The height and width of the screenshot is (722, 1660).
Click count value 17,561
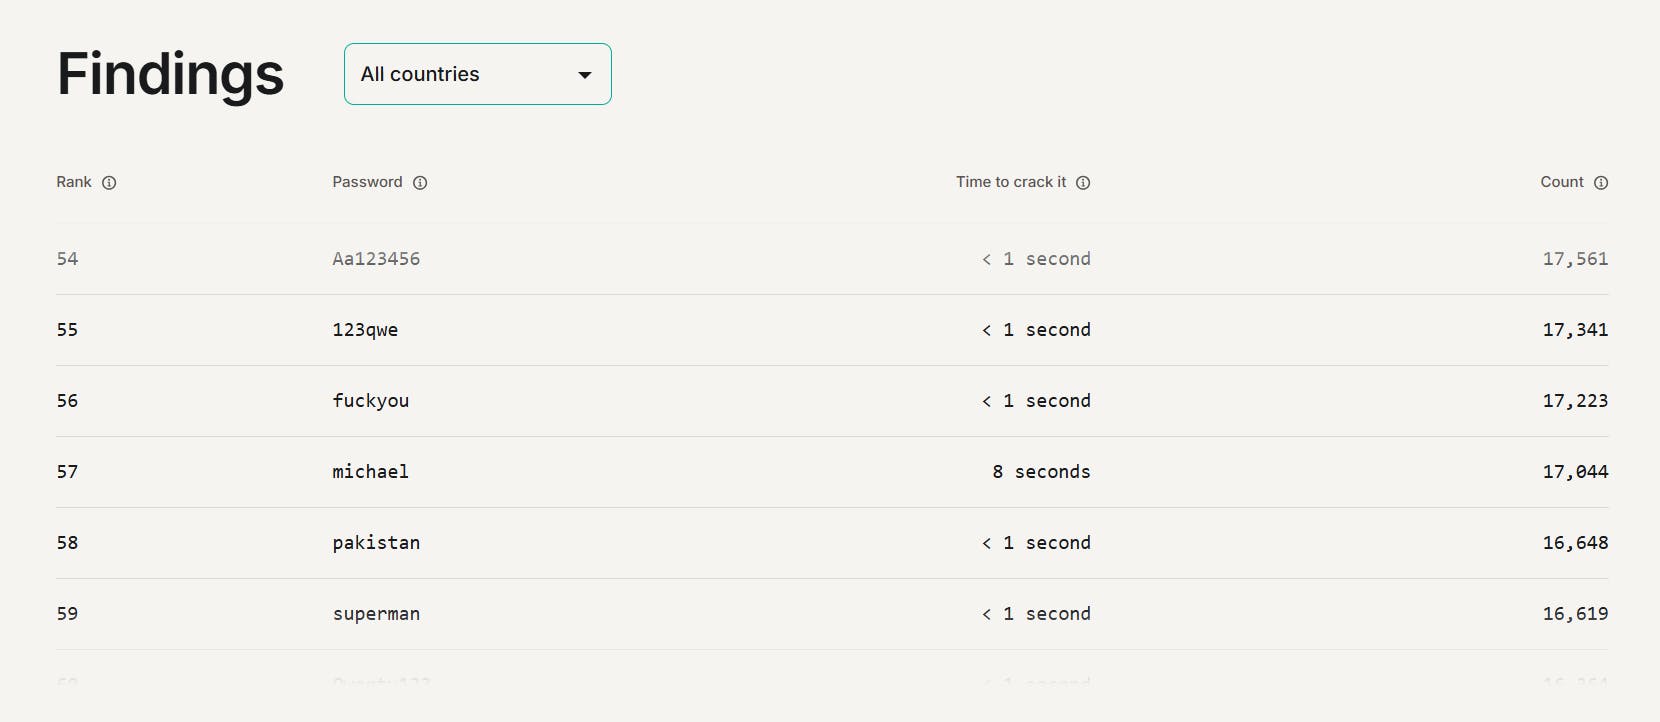[1575, 259]
